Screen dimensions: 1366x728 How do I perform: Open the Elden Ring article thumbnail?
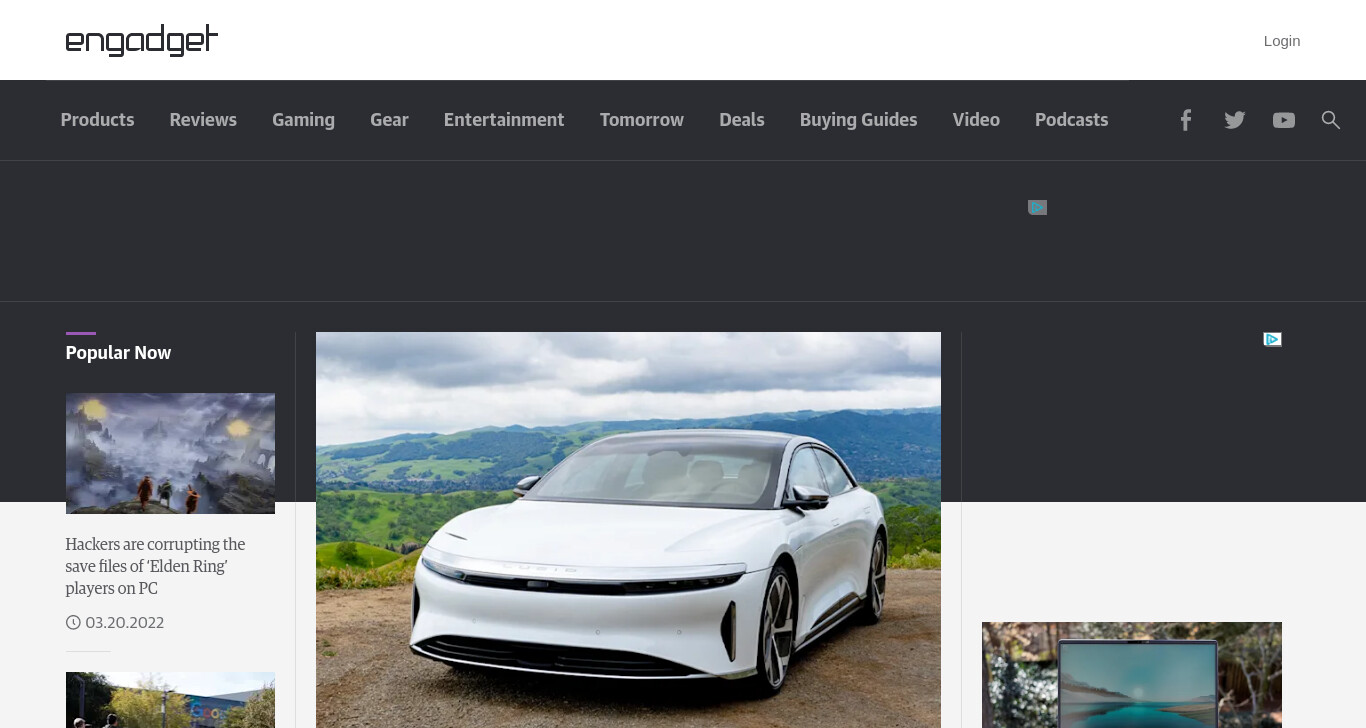[x=170, y=453]
